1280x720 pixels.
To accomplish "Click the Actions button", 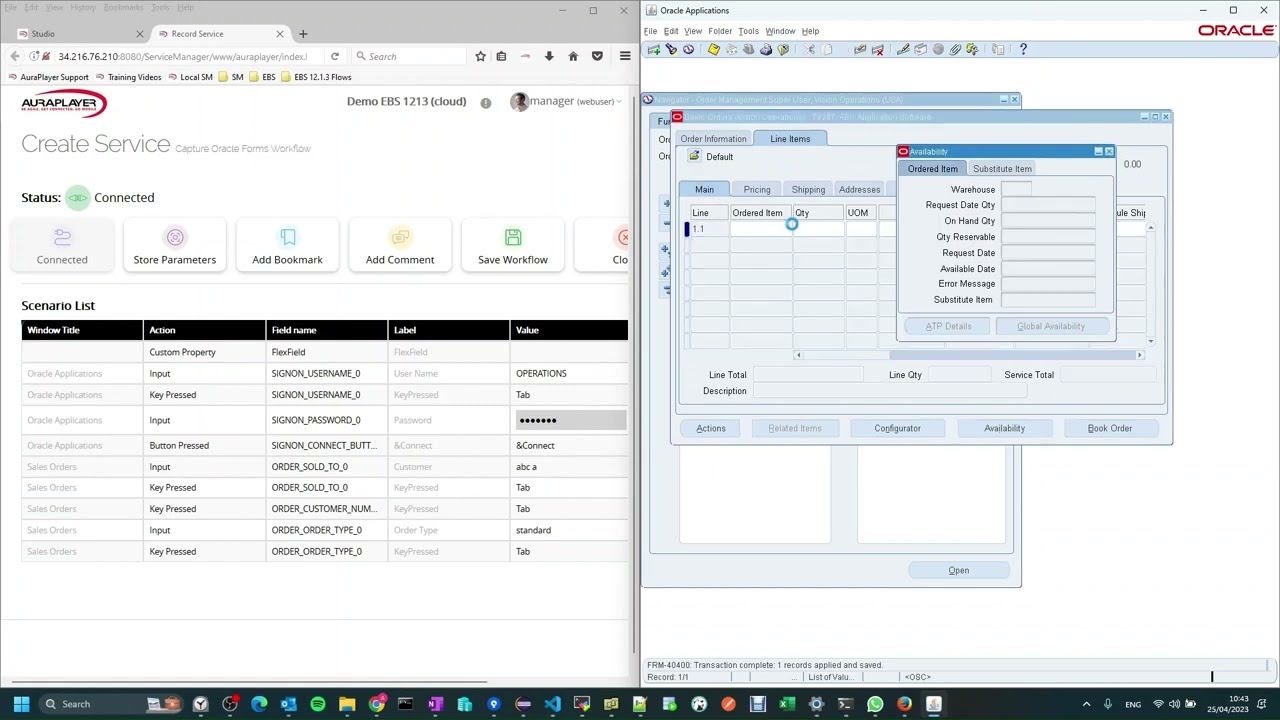I will click(711, 428).
